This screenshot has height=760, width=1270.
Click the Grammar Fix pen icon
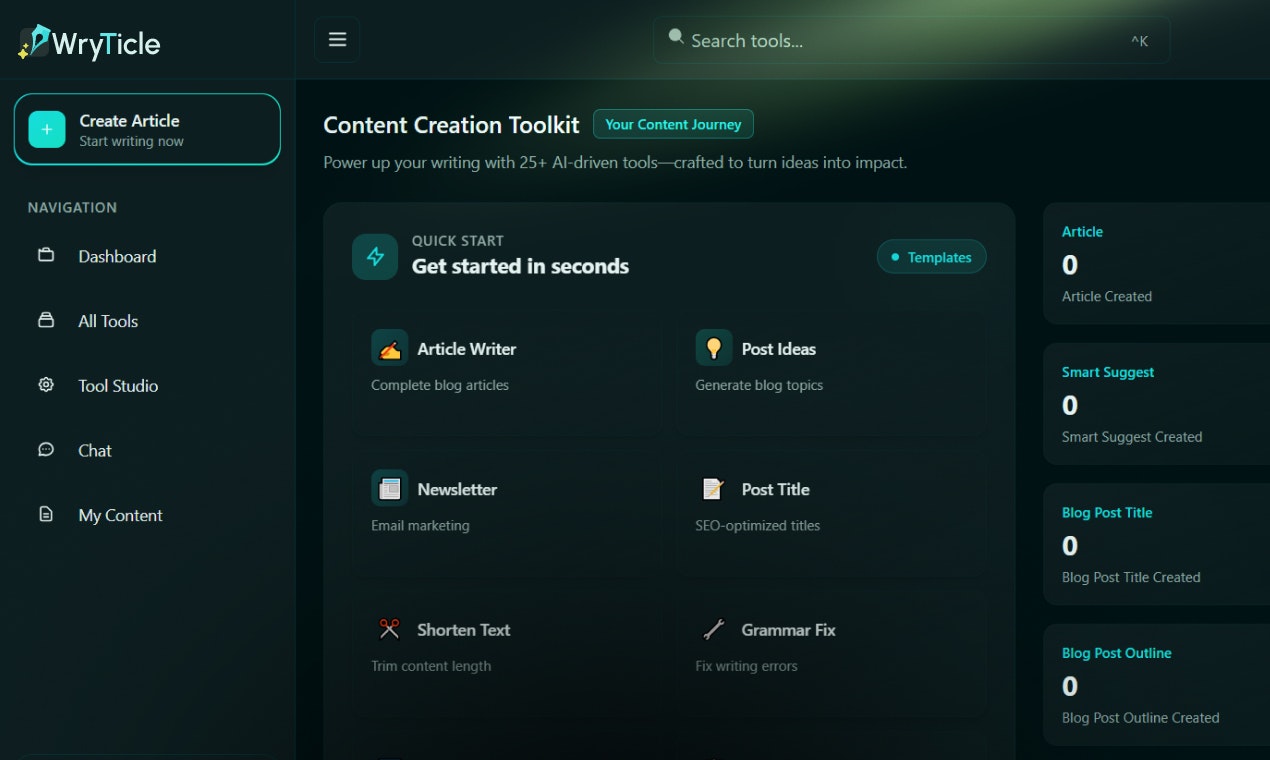pyautogui.click(x=713, y=629)
